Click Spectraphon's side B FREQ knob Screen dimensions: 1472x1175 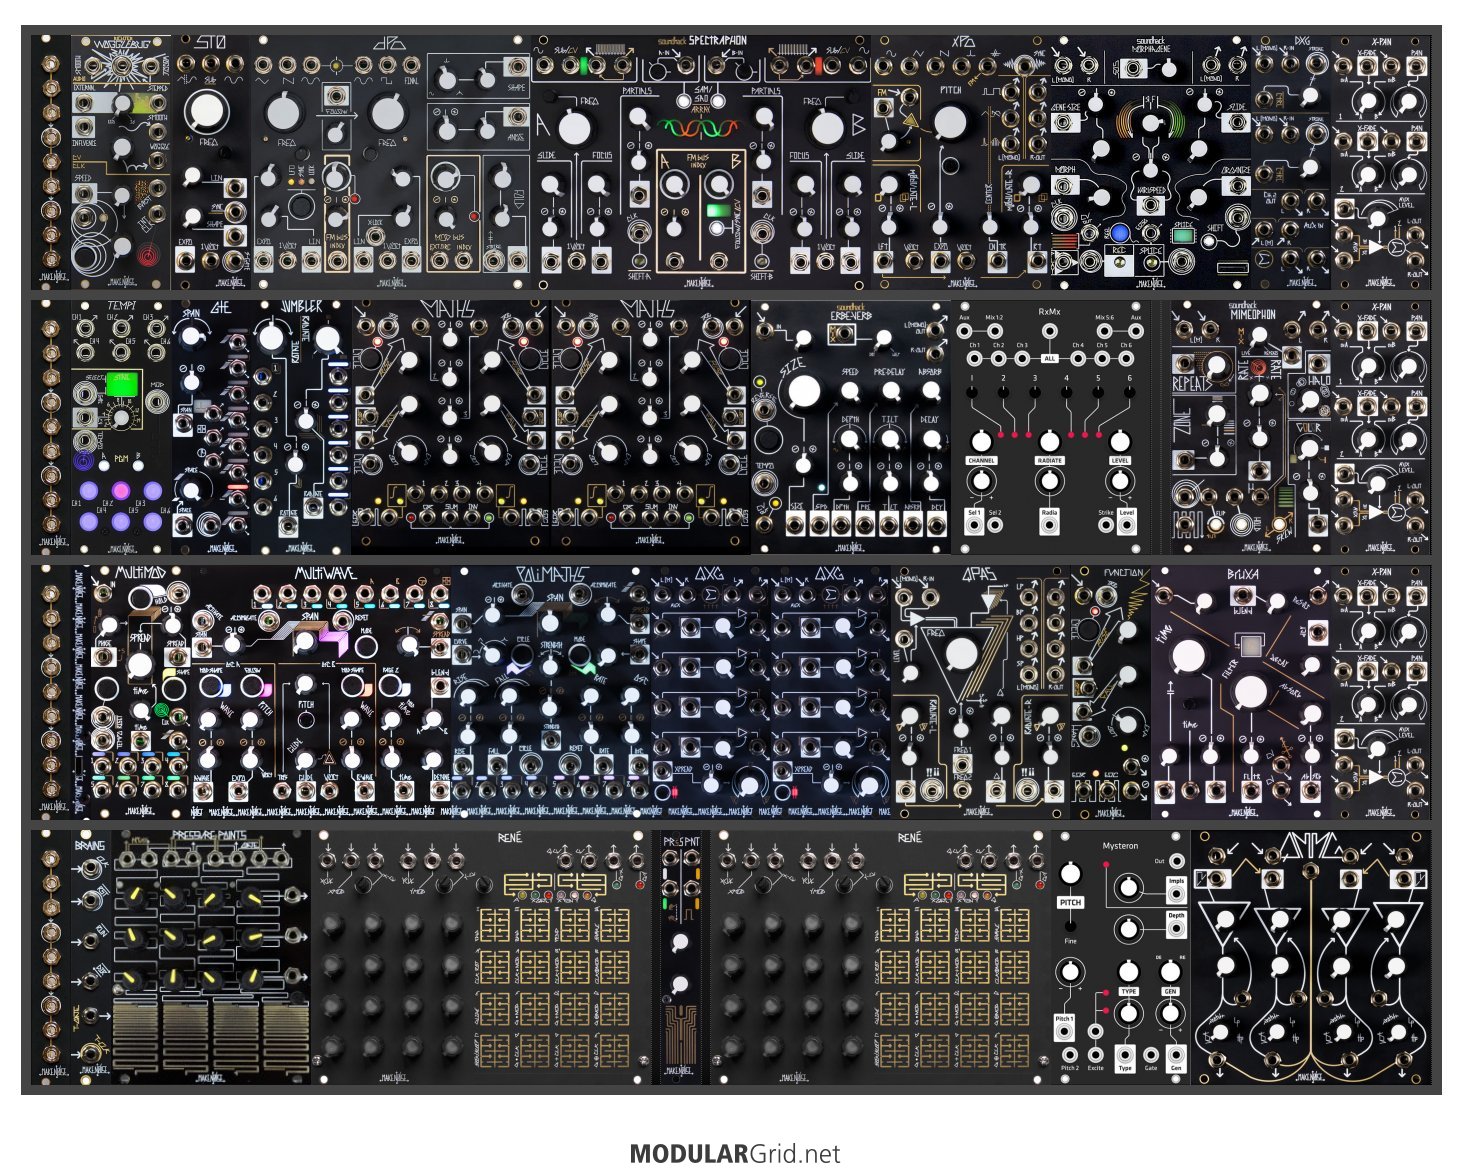pyautogui.click(x=826, y=128)
